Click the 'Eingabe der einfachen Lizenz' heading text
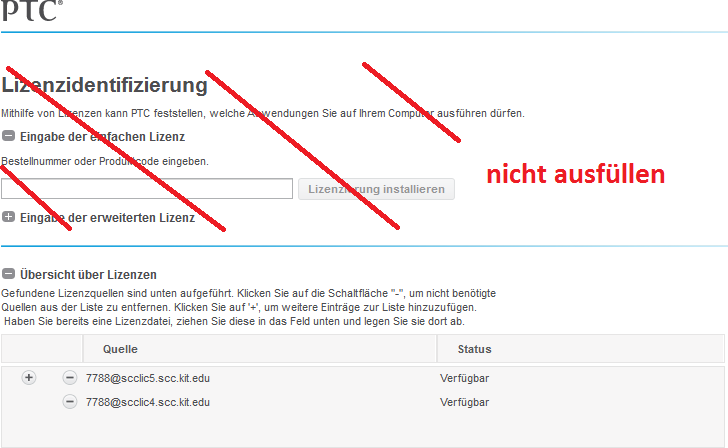The image size is (728, 448). (x=102, y=137)
